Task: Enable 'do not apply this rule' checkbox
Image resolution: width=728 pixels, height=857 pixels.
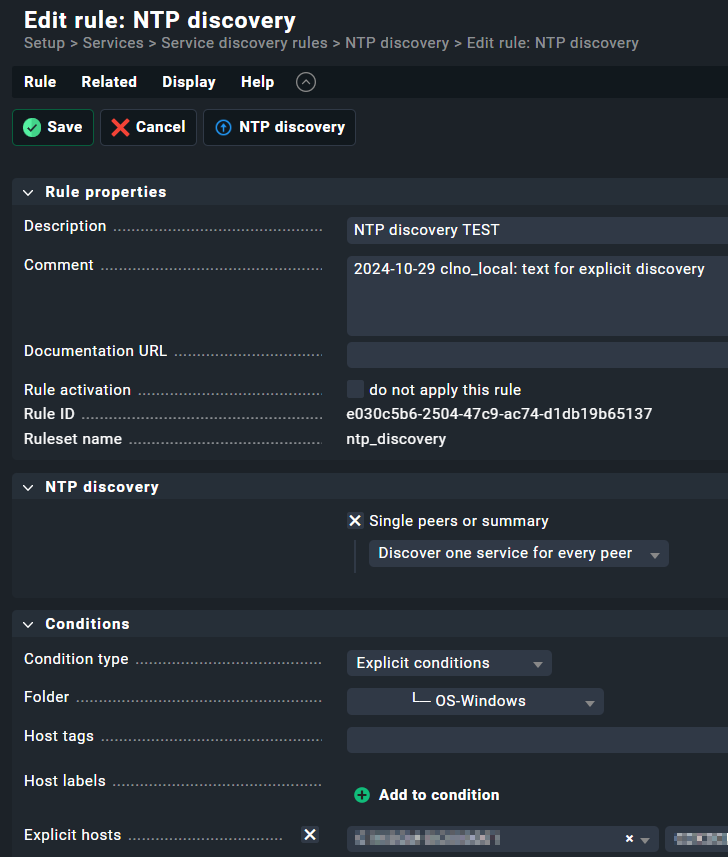Action: tap(355, 390)
